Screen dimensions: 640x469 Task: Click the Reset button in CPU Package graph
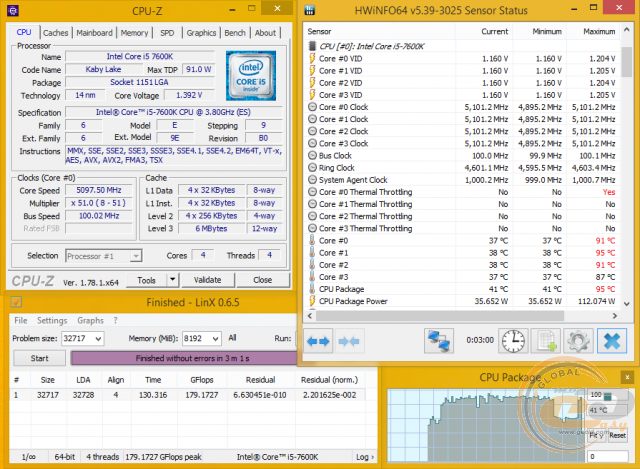click(618, 435)
